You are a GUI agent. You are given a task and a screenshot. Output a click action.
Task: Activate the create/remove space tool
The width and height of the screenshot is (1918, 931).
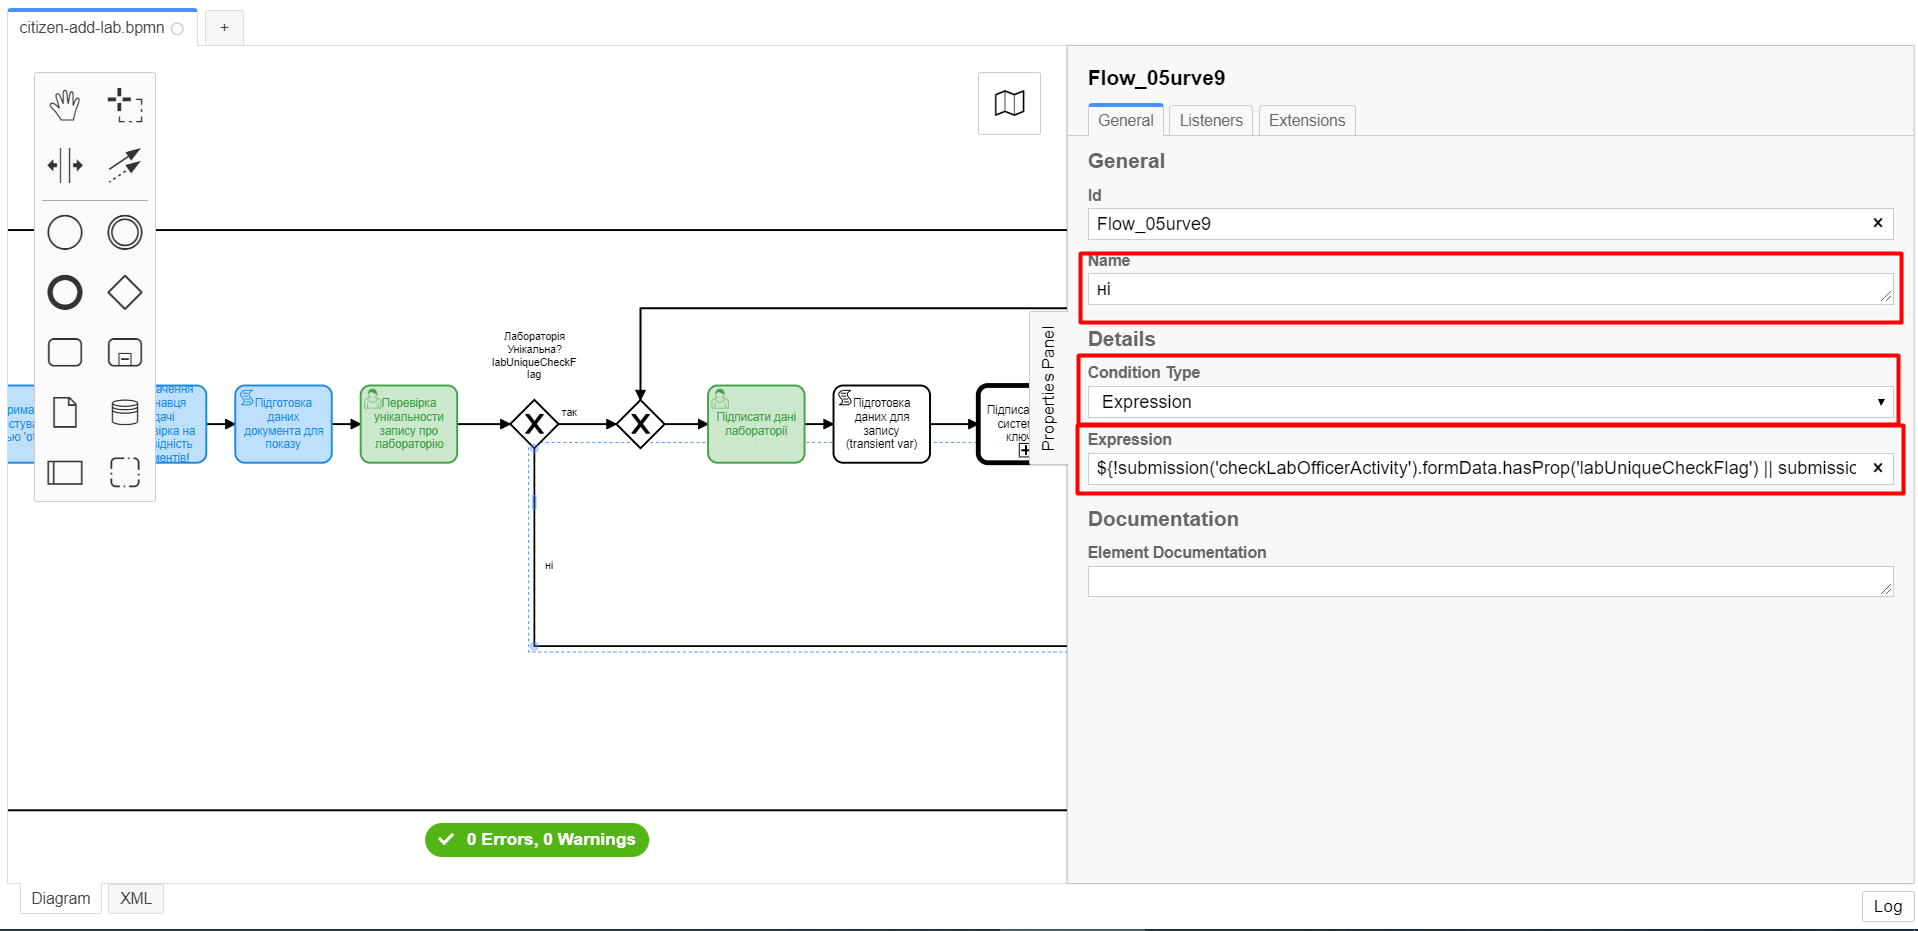[x=65, y=165]
